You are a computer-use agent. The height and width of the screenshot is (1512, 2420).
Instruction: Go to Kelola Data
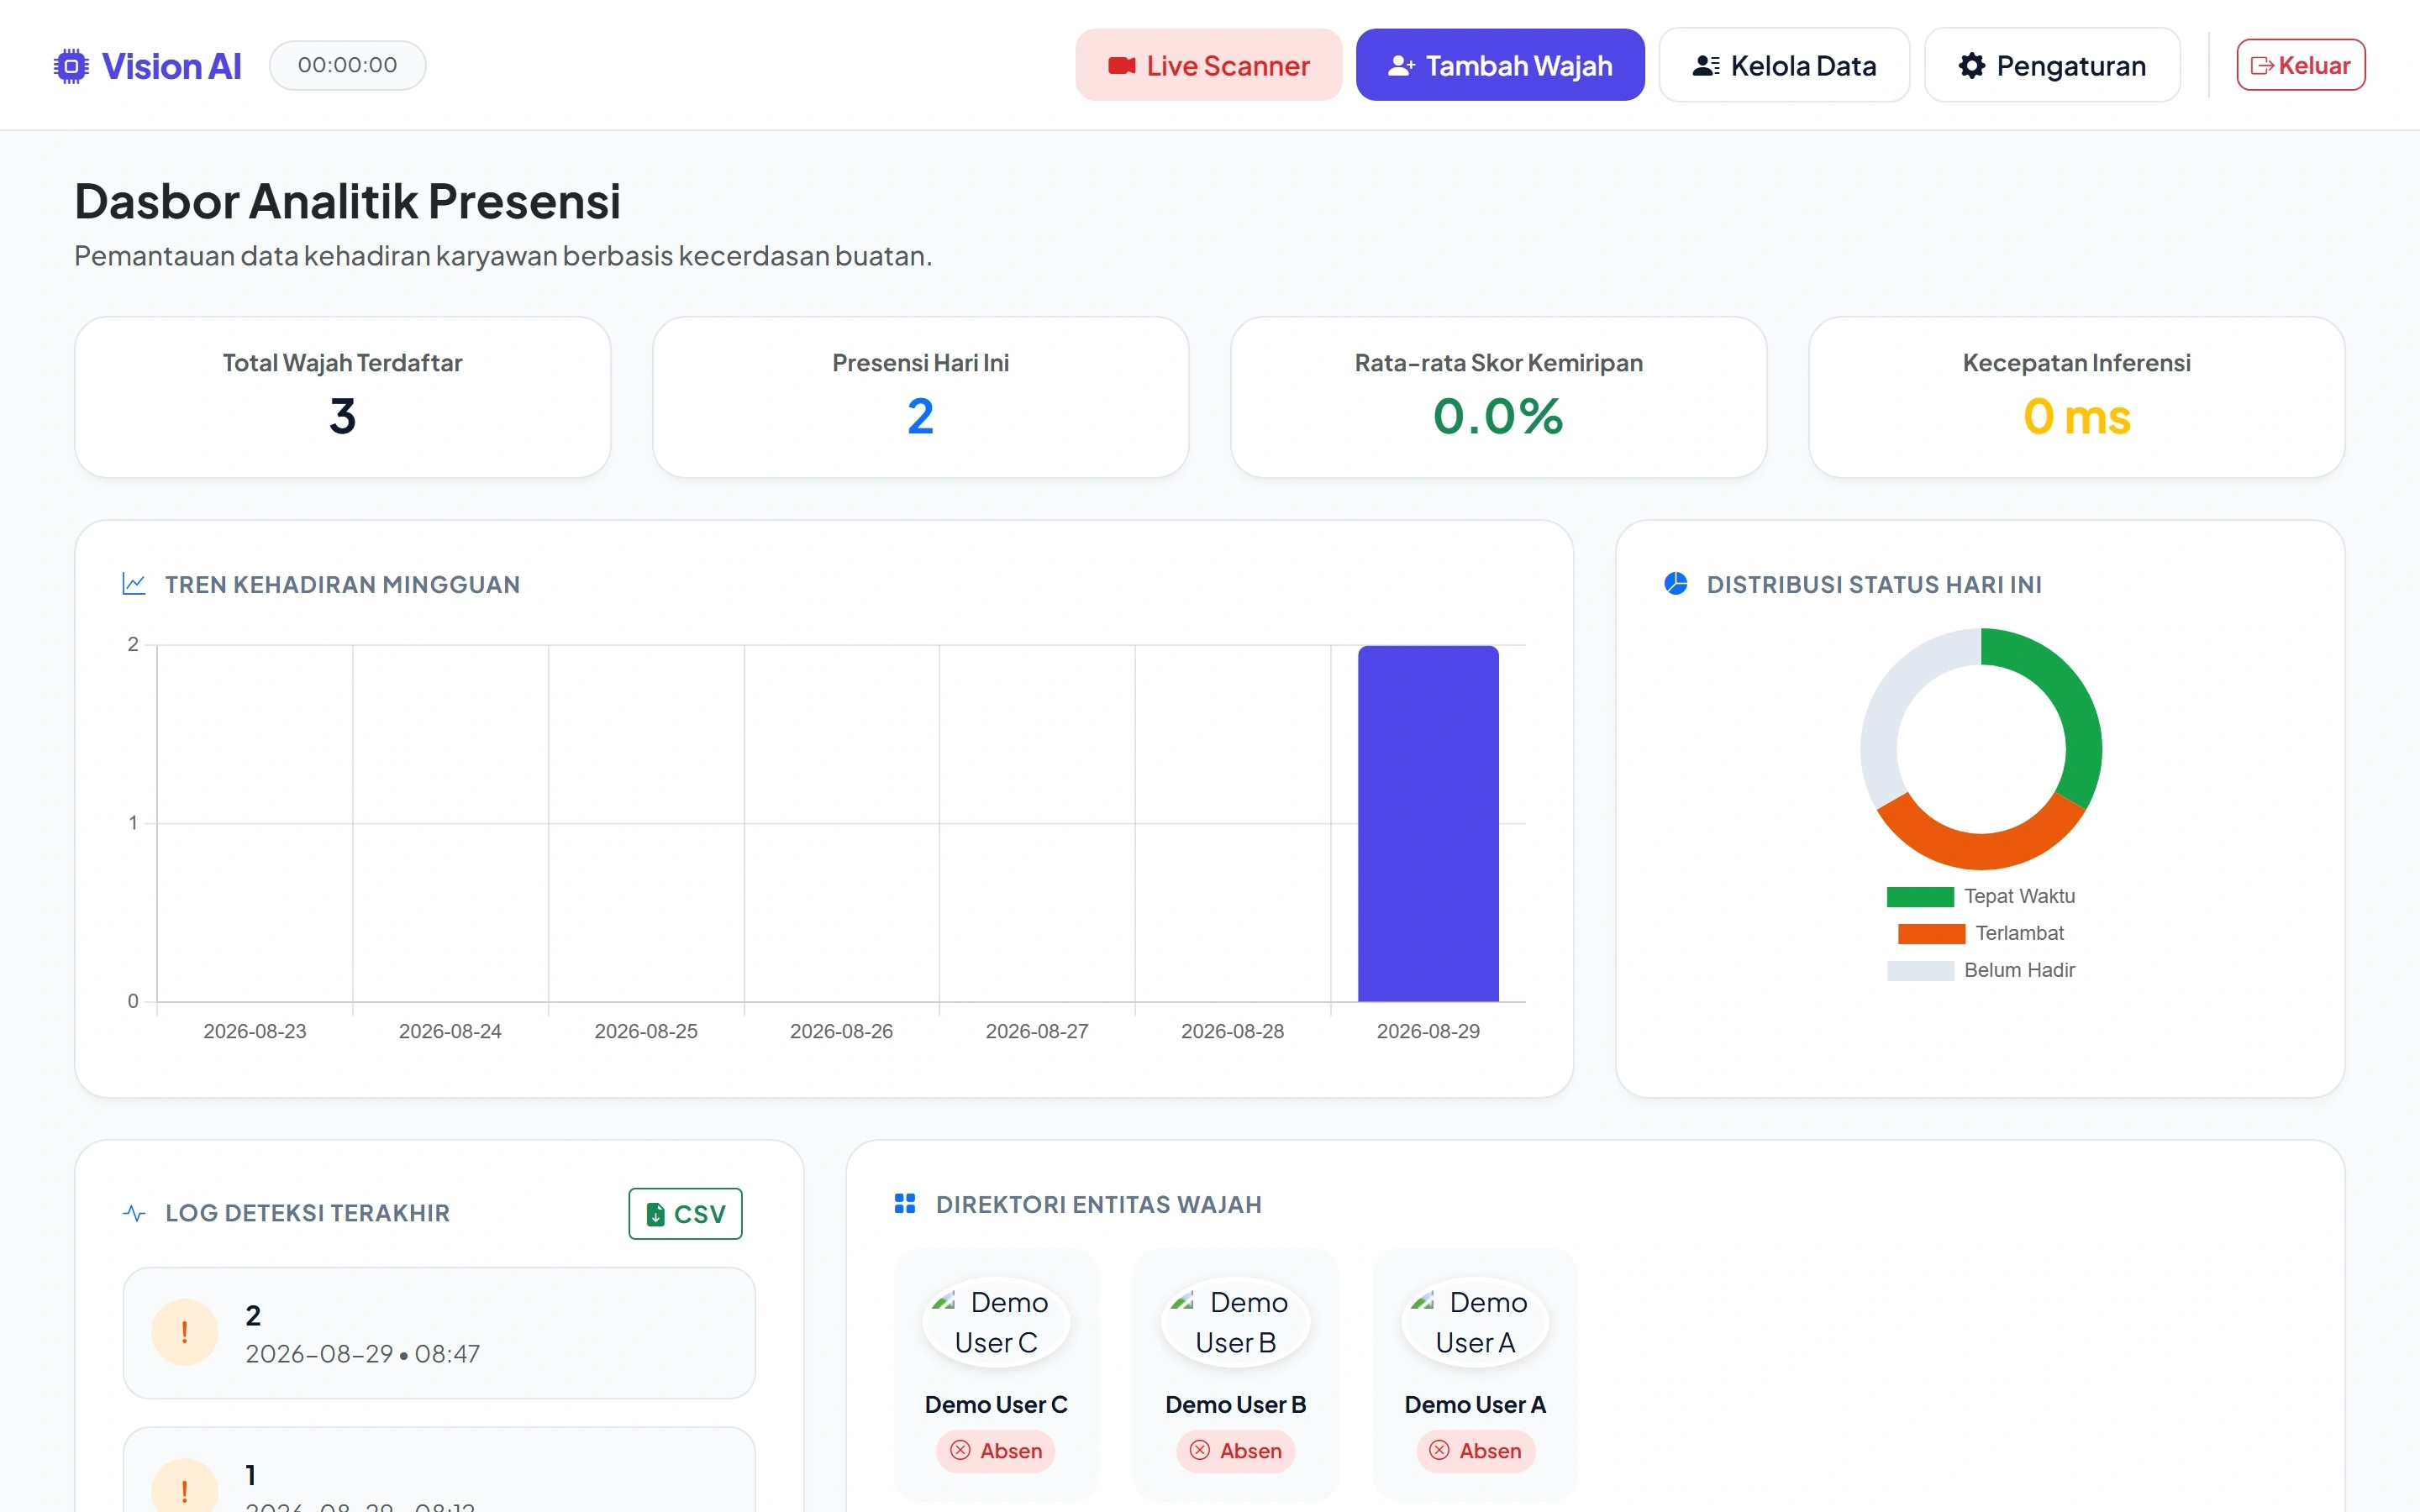coord(1784,65)
